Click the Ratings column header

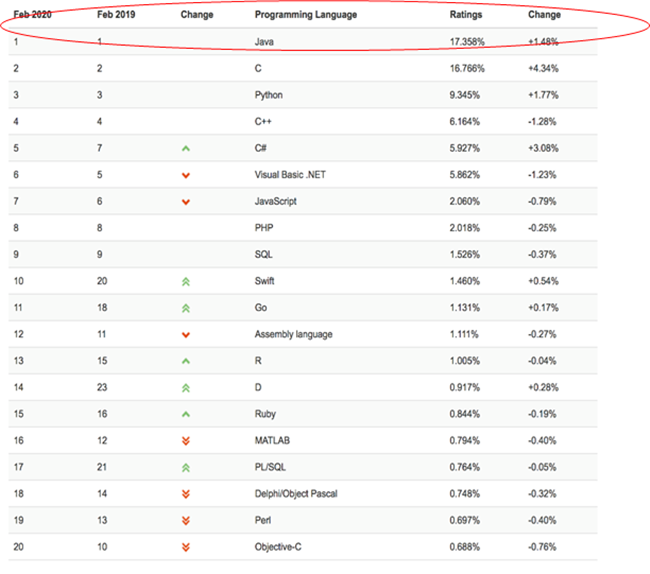tap(465, 15)
